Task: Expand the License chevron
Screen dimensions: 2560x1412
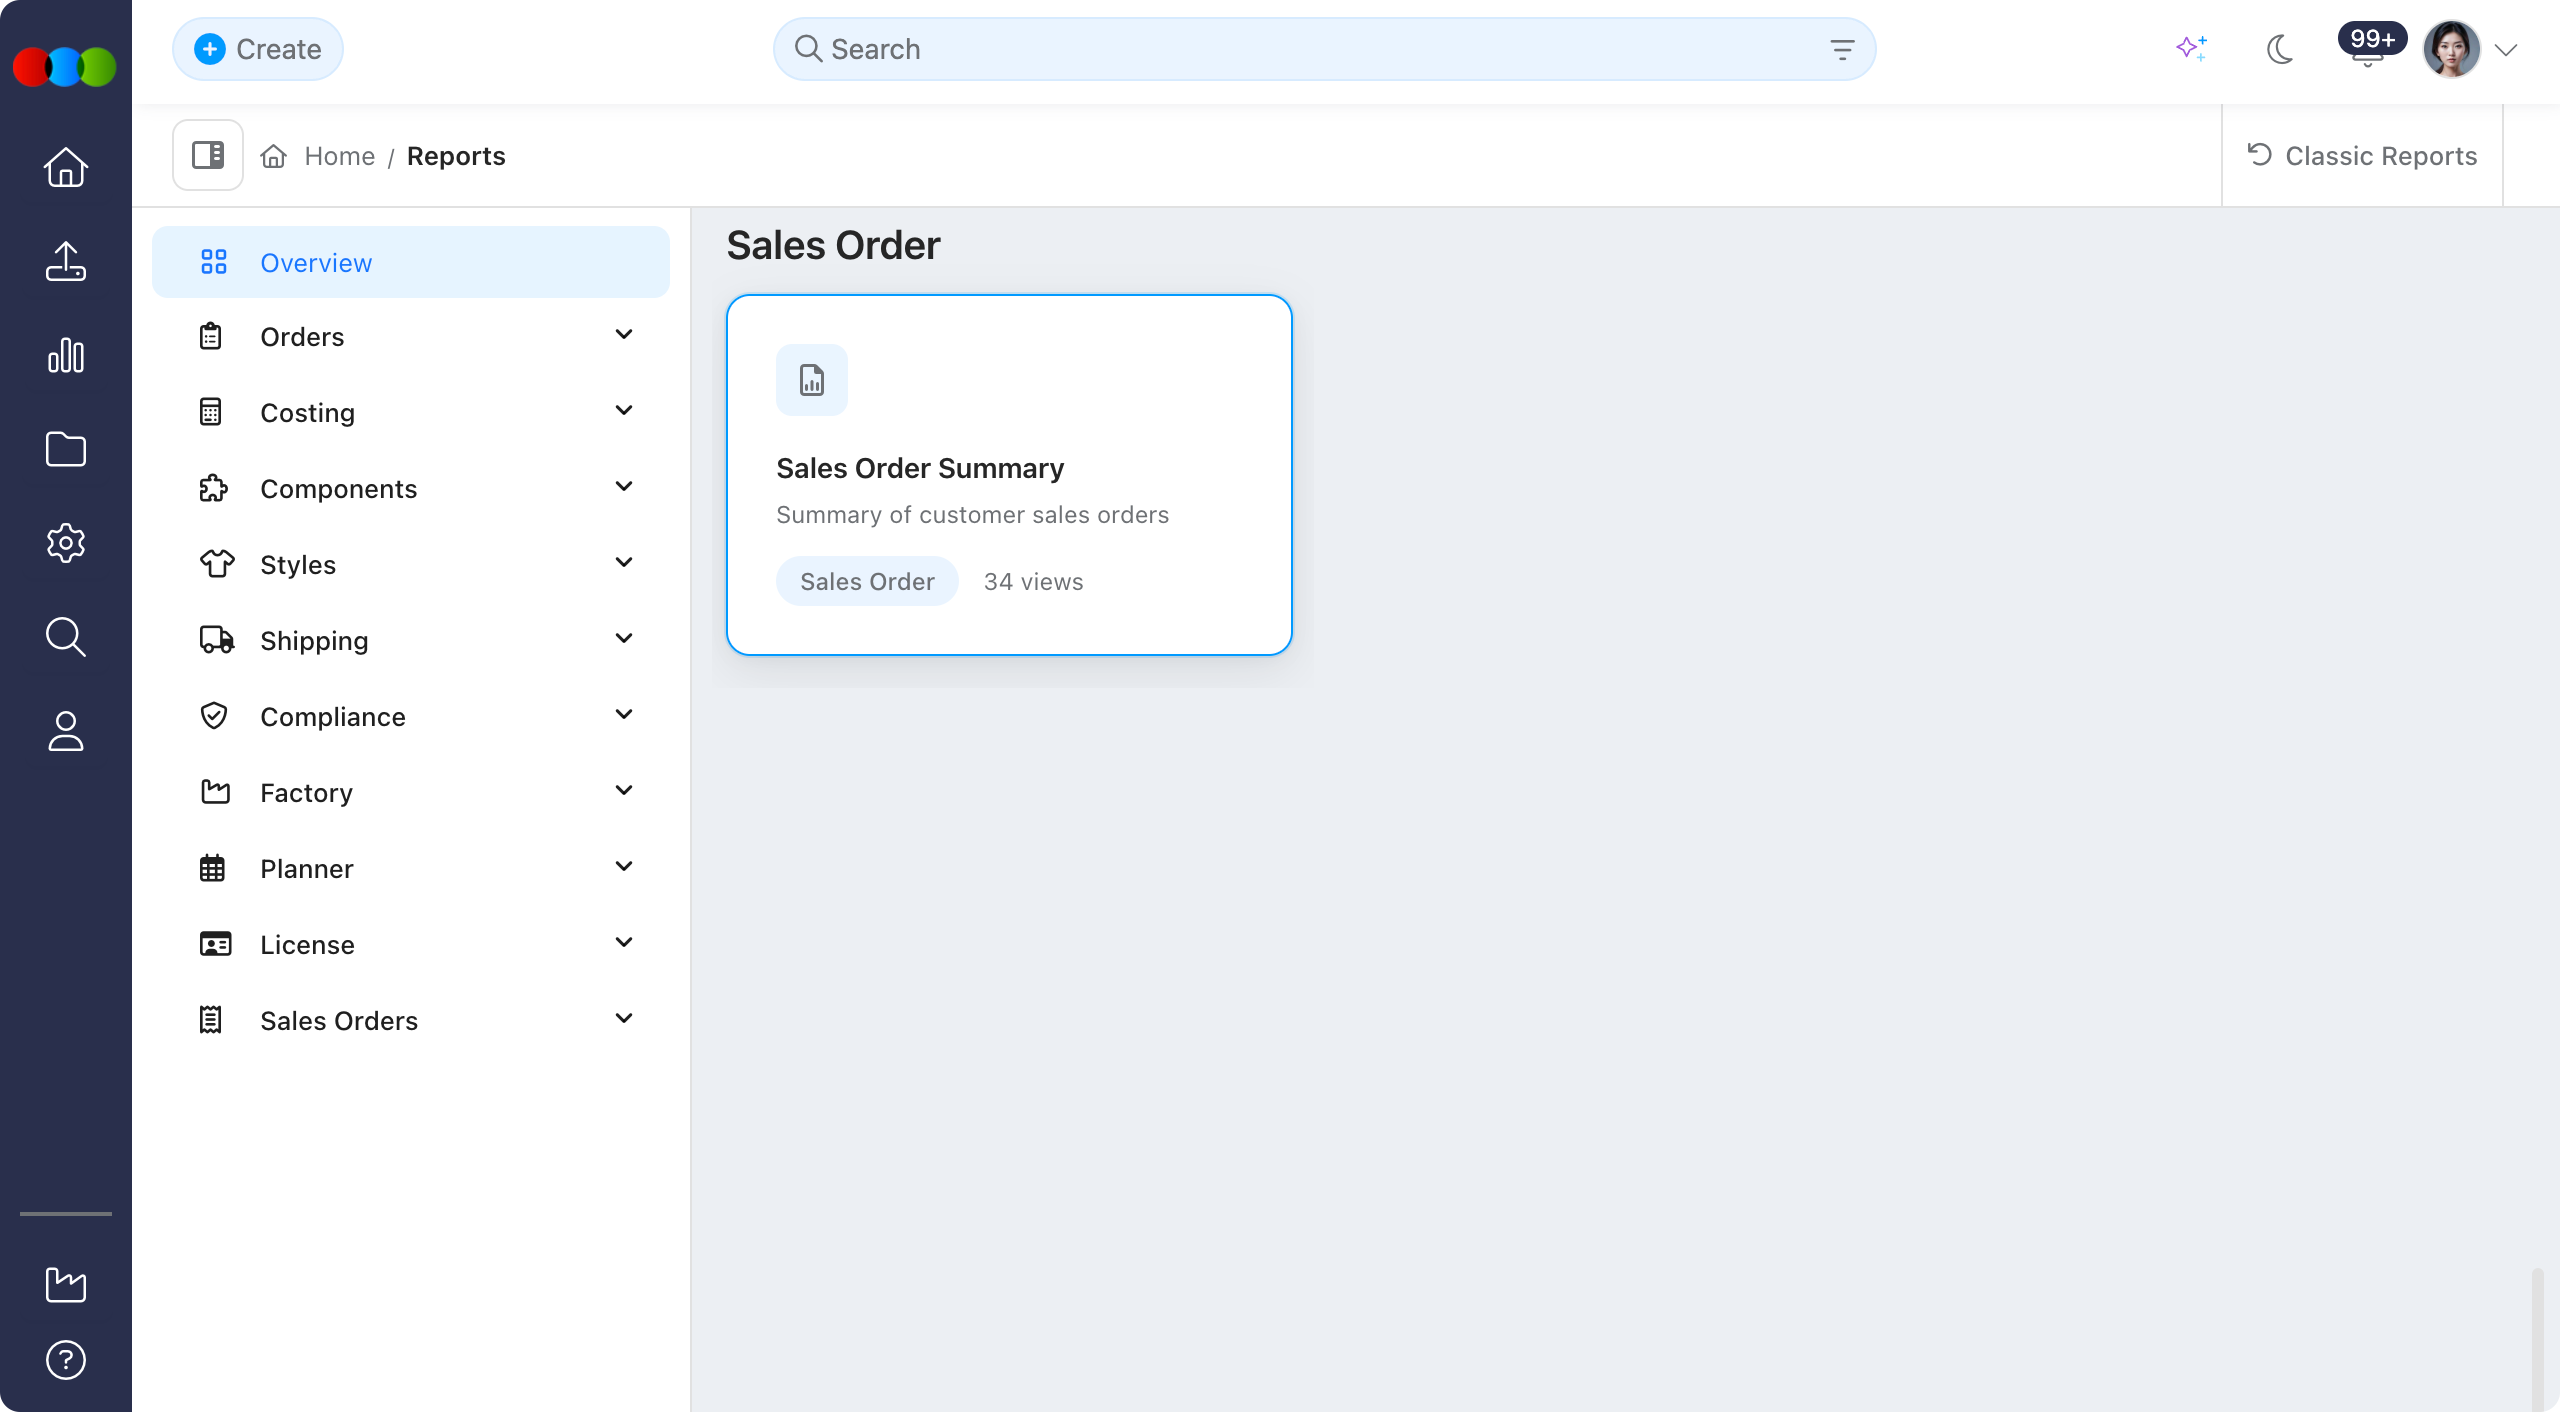Action: click(624, 943)
